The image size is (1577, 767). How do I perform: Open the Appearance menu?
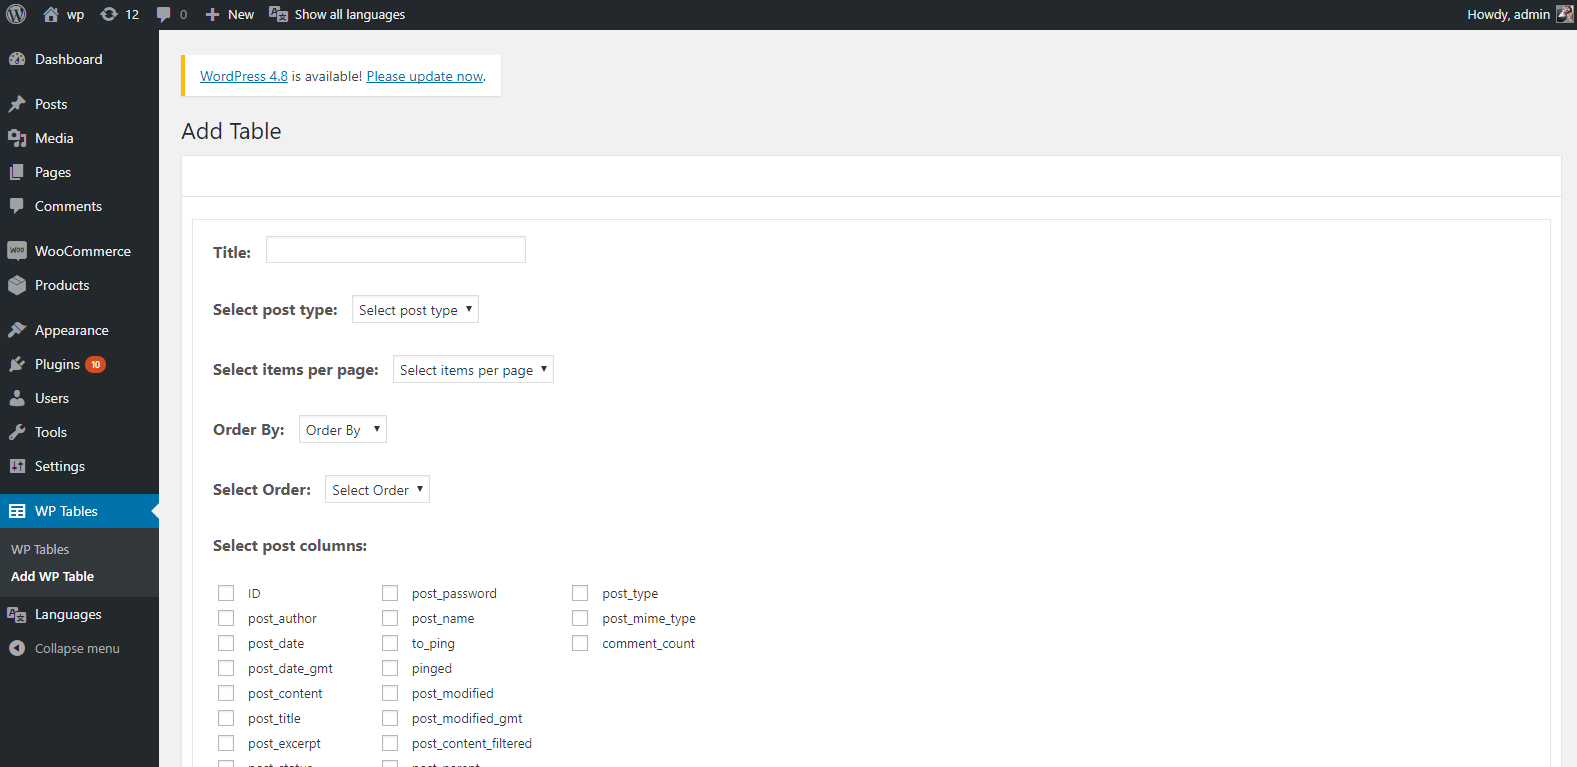click(x=79, y=330)
